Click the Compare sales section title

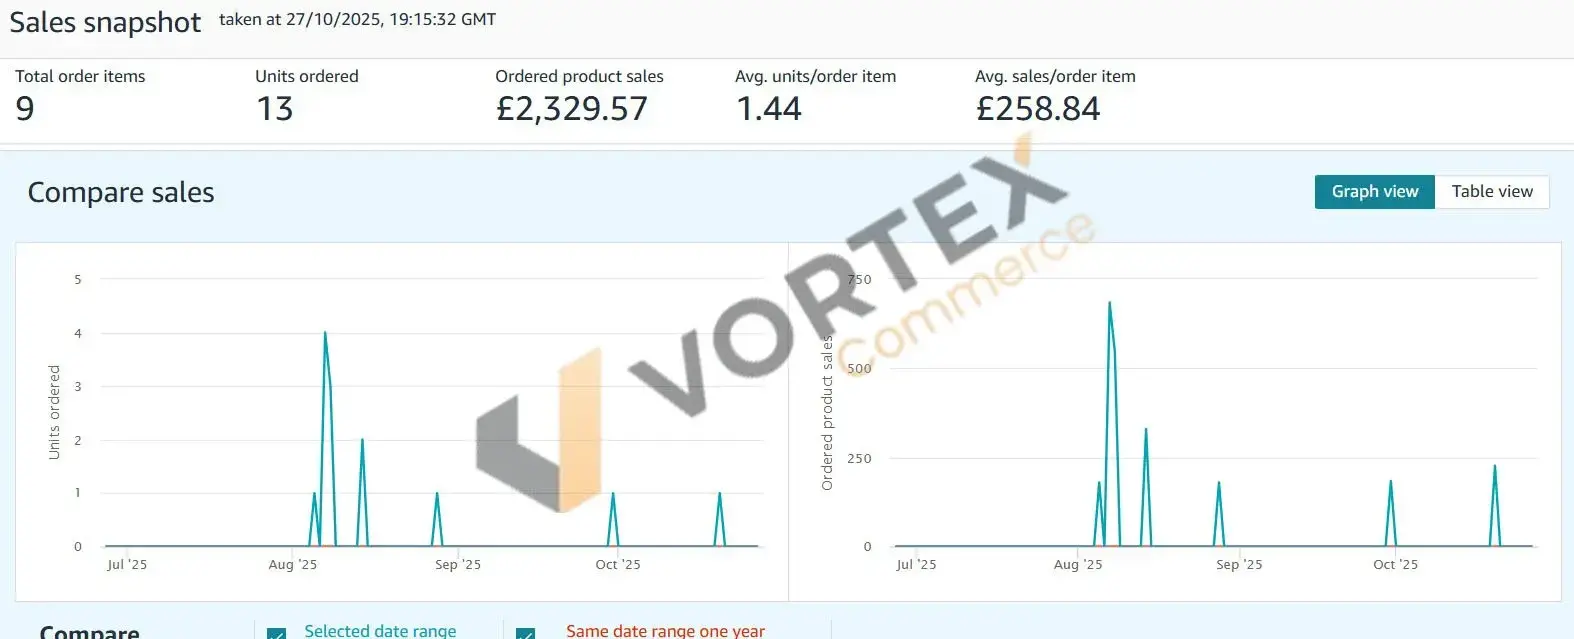click(121, 192)
